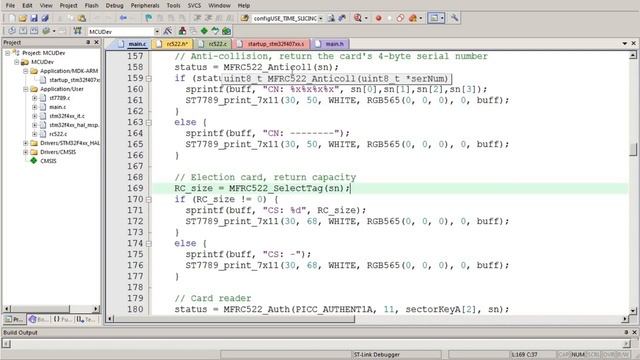The width and height of the screenshot is (640, 360).
Task: Open Manage Run-Time Environment green diamond
Action: (x=204, y=31)
